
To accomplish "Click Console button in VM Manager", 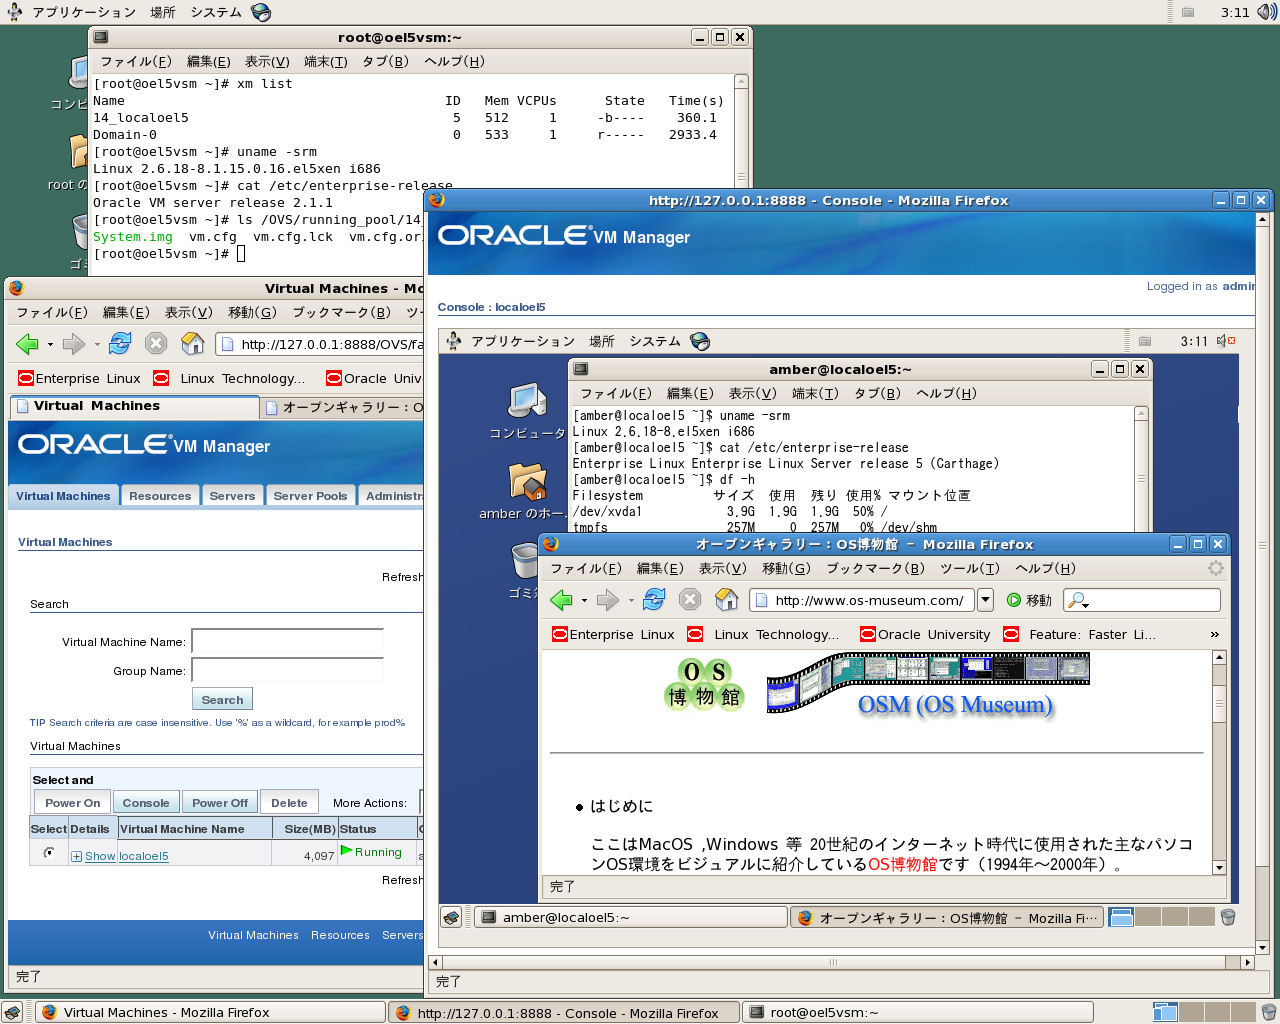I will click(146, 803).
